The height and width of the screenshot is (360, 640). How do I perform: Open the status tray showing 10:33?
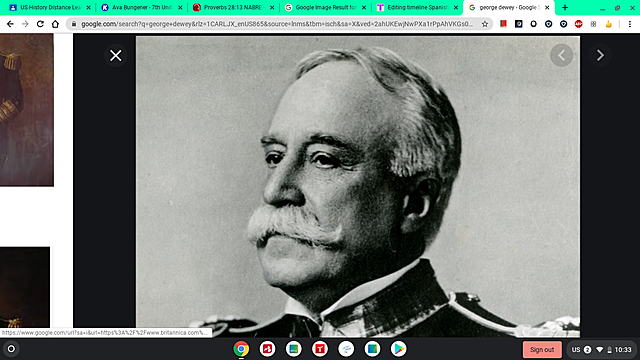click(x=601, y=349)
